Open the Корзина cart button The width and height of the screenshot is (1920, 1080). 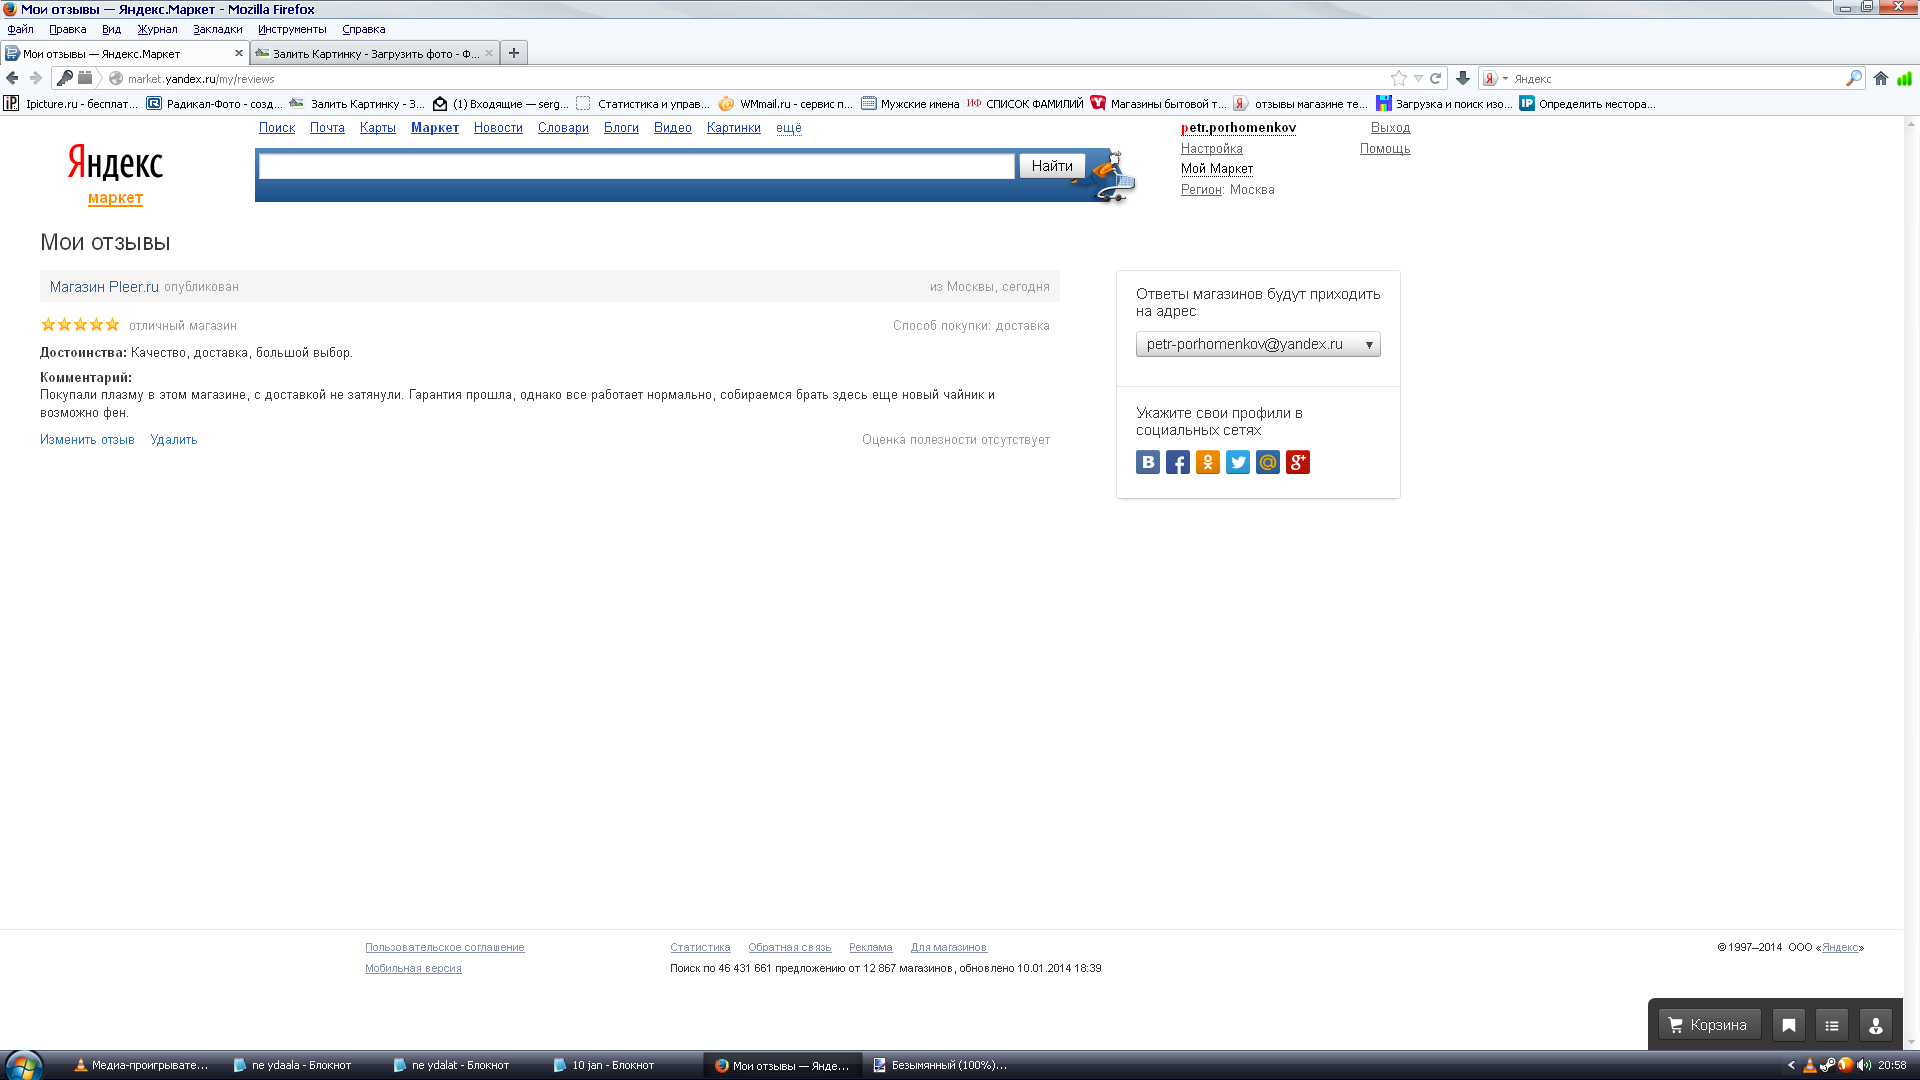1709,1025
